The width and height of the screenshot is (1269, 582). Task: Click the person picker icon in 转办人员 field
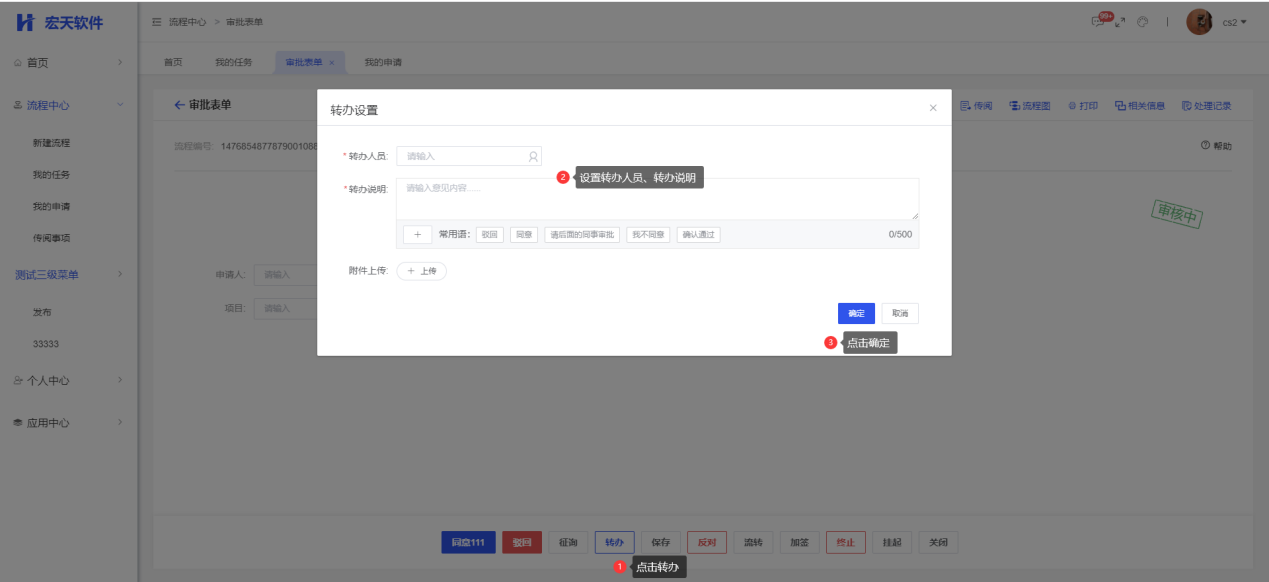pos(533,156)
